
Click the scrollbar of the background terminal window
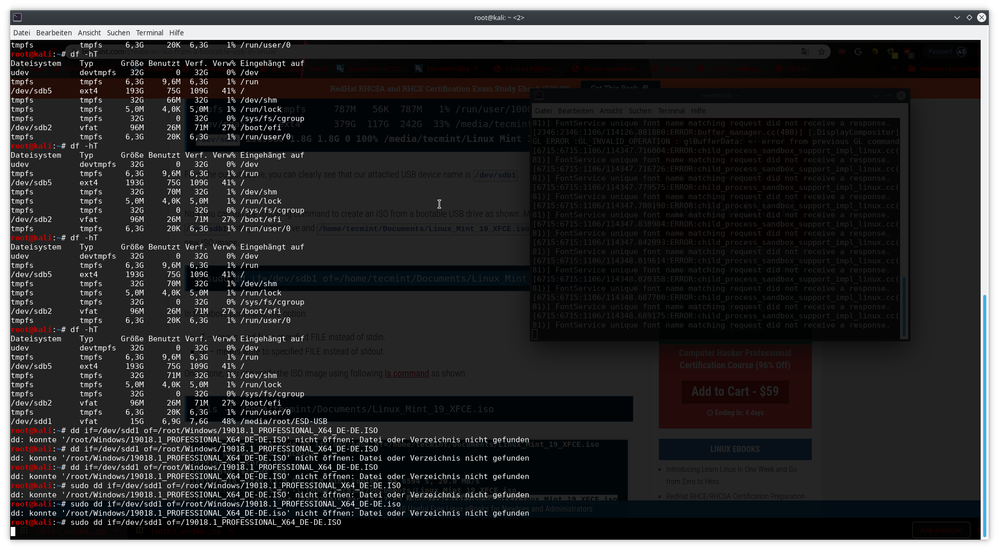coord(903,306)
